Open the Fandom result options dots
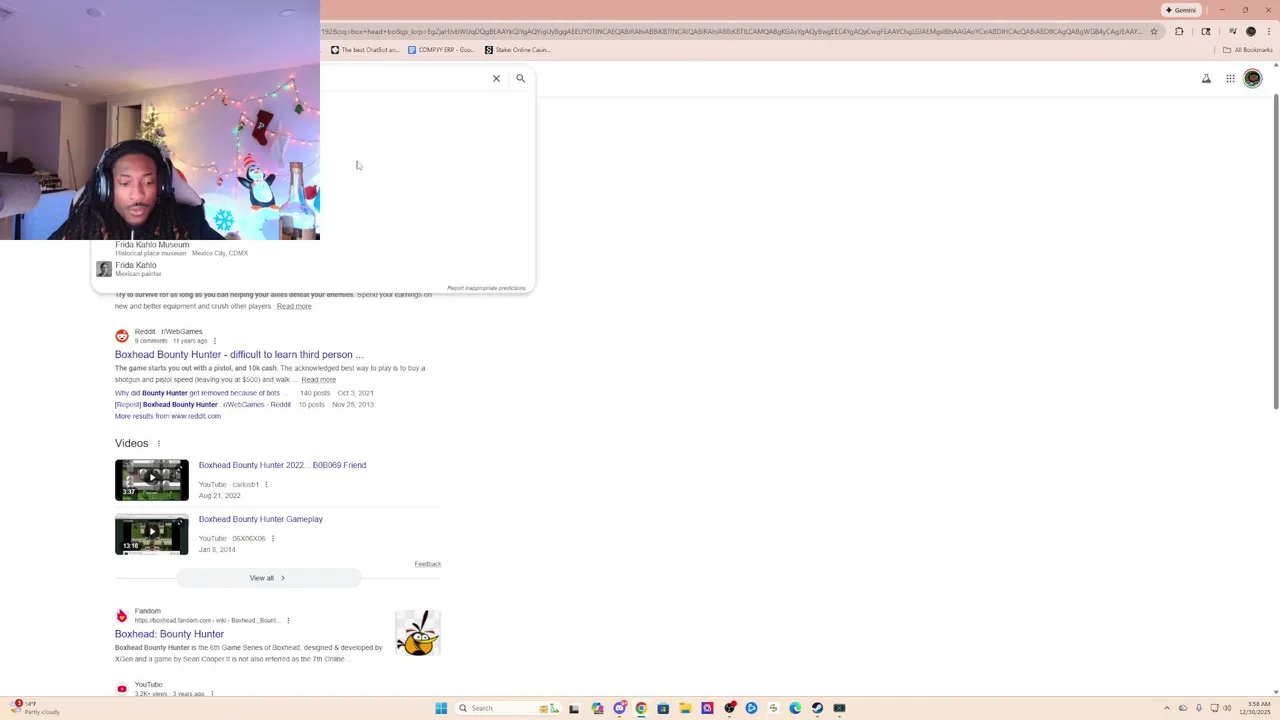The width and height of the screenshot is (1280, 720). coord(288,621)
